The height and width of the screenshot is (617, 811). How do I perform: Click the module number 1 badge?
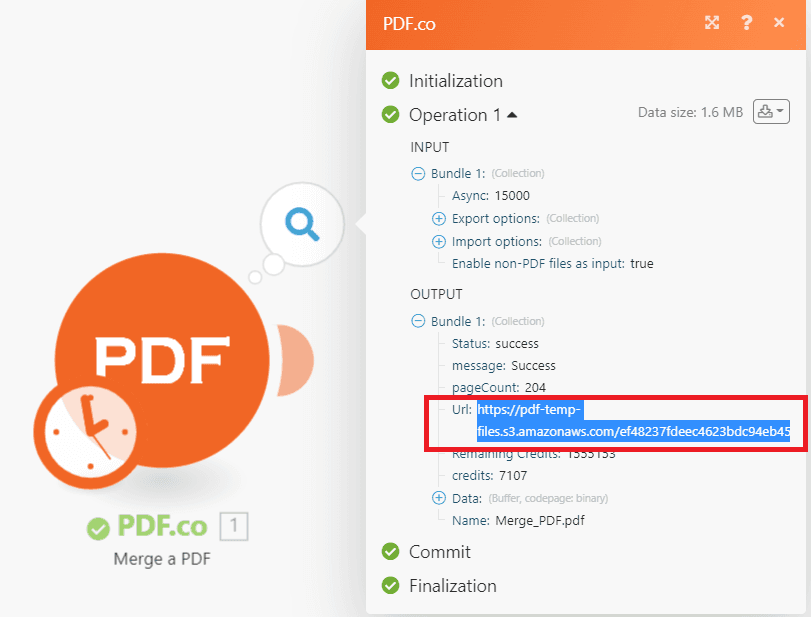point(233,526)
